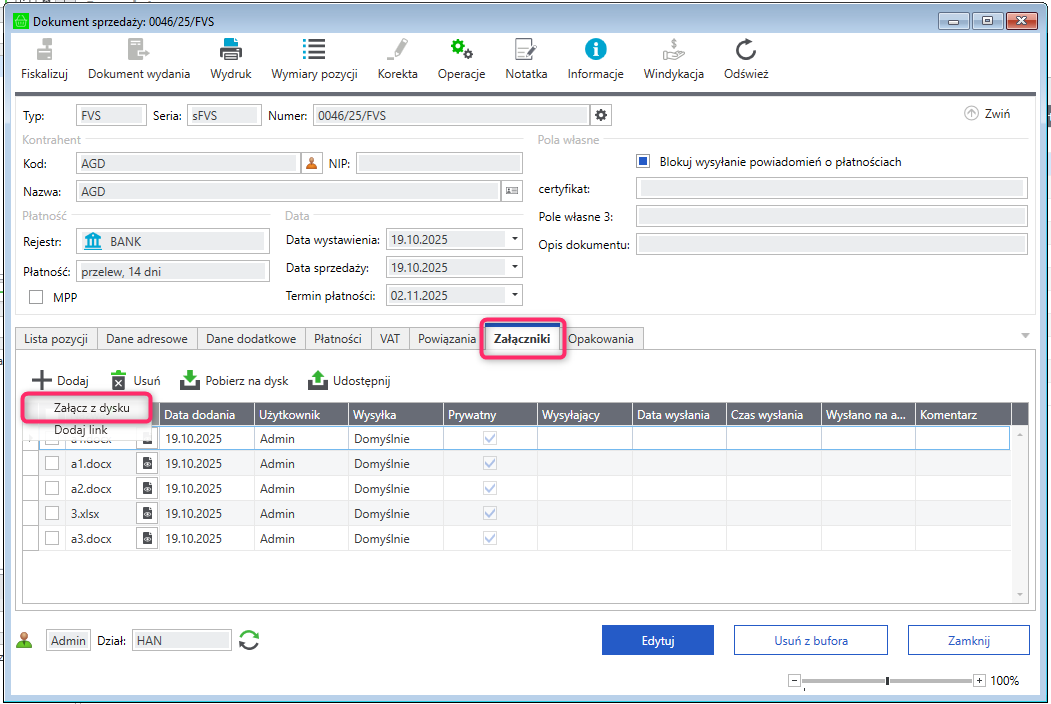Open the Termin płatności date dropdown

point(514,296)
